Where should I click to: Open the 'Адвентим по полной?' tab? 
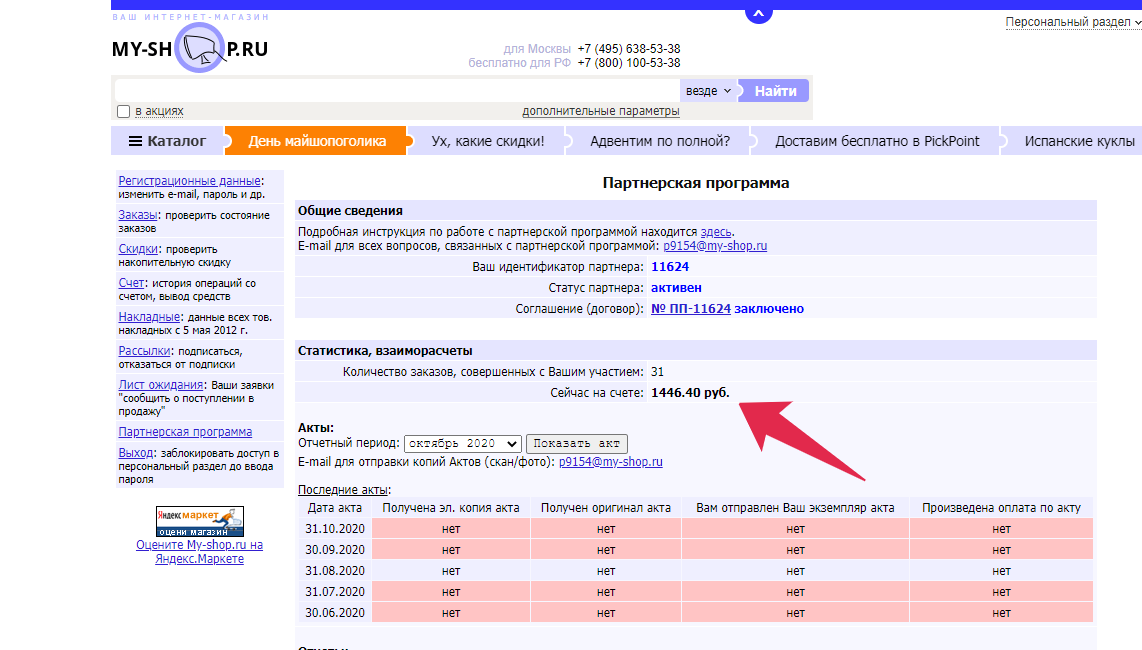660,141
